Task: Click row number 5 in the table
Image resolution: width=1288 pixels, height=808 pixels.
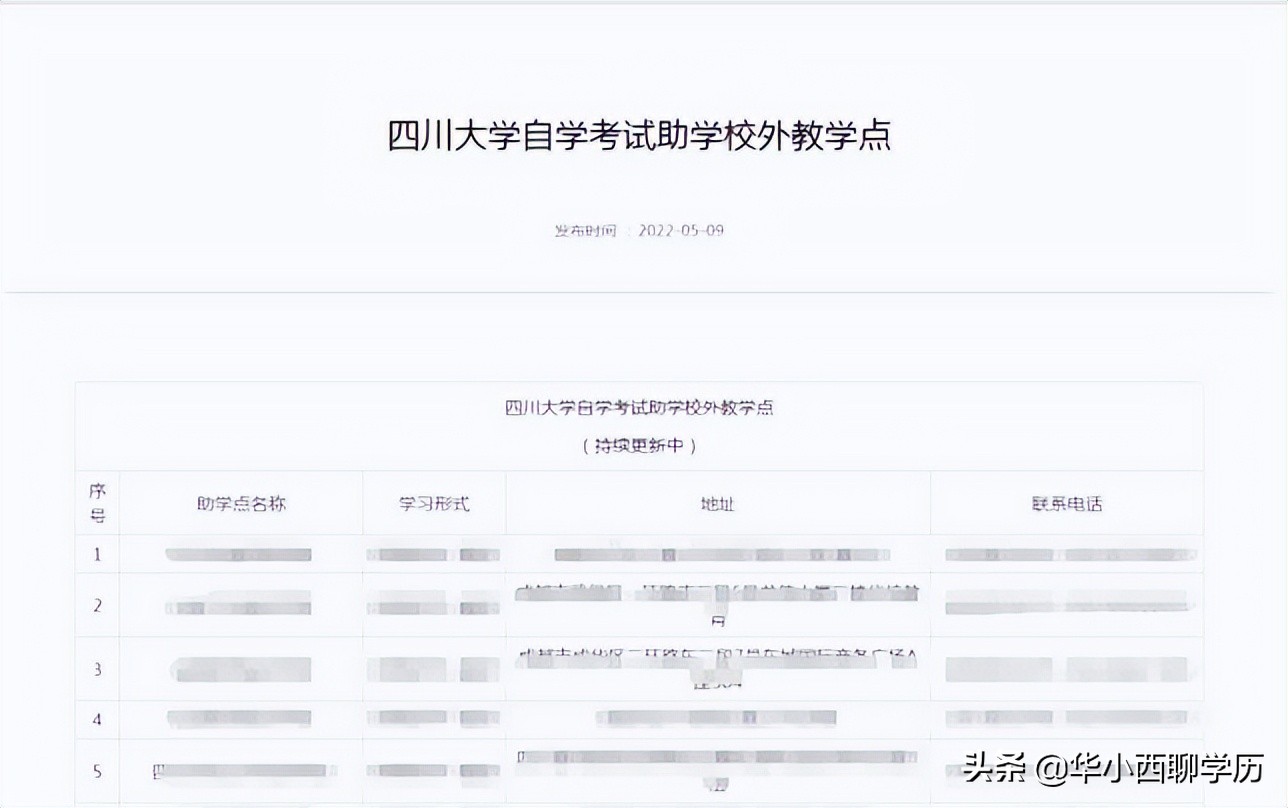Action: tap(97, 772)
